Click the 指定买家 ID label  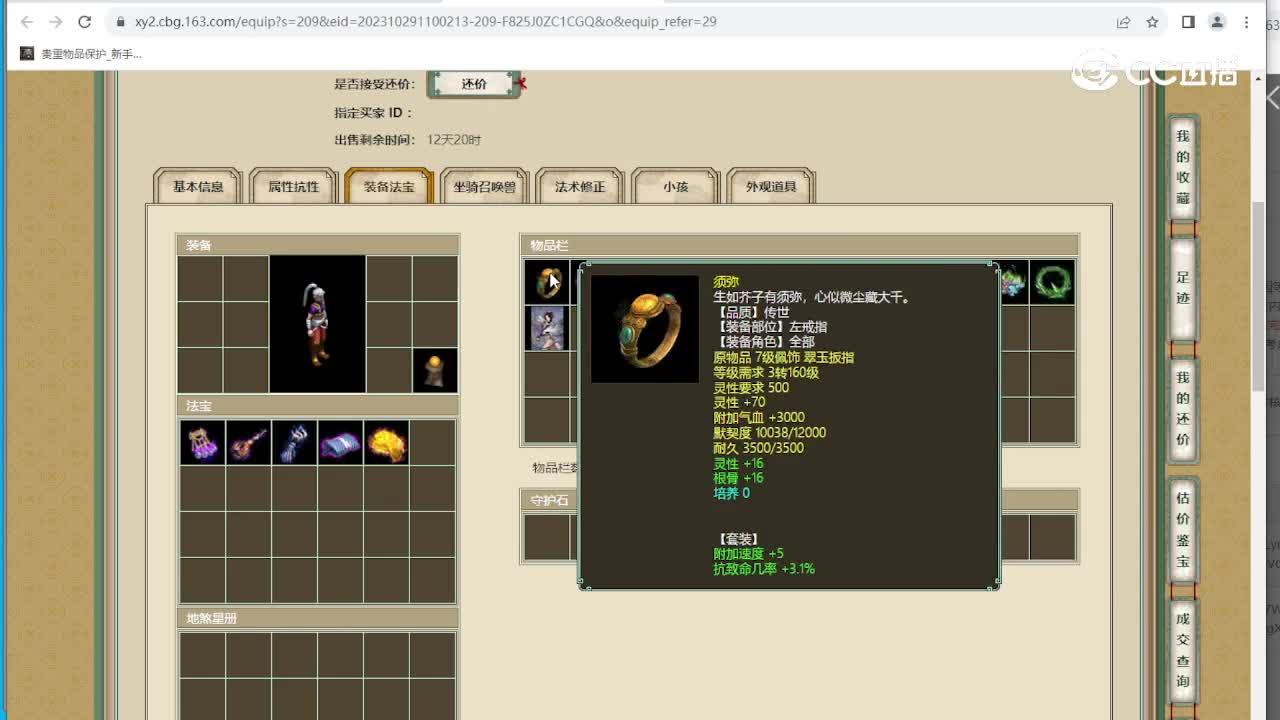pos(374,113)
